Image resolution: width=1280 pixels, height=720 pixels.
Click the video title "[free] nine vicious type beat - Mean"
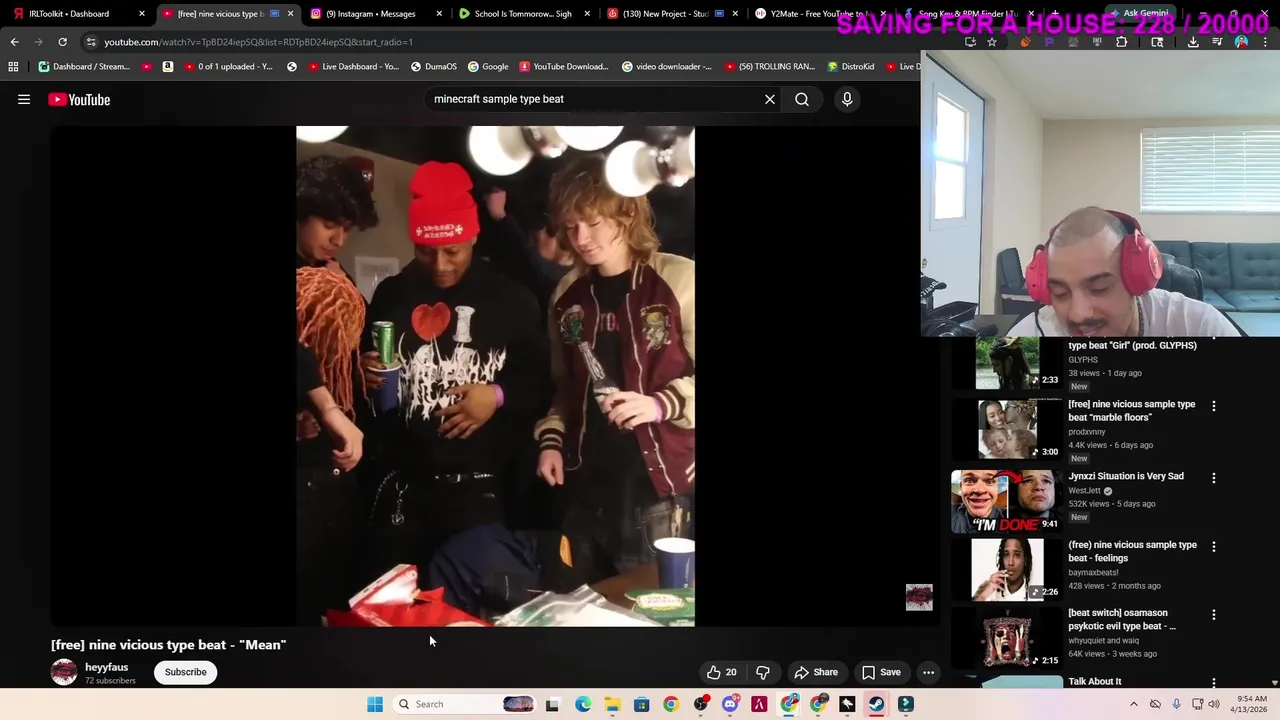tap(169, 645)
